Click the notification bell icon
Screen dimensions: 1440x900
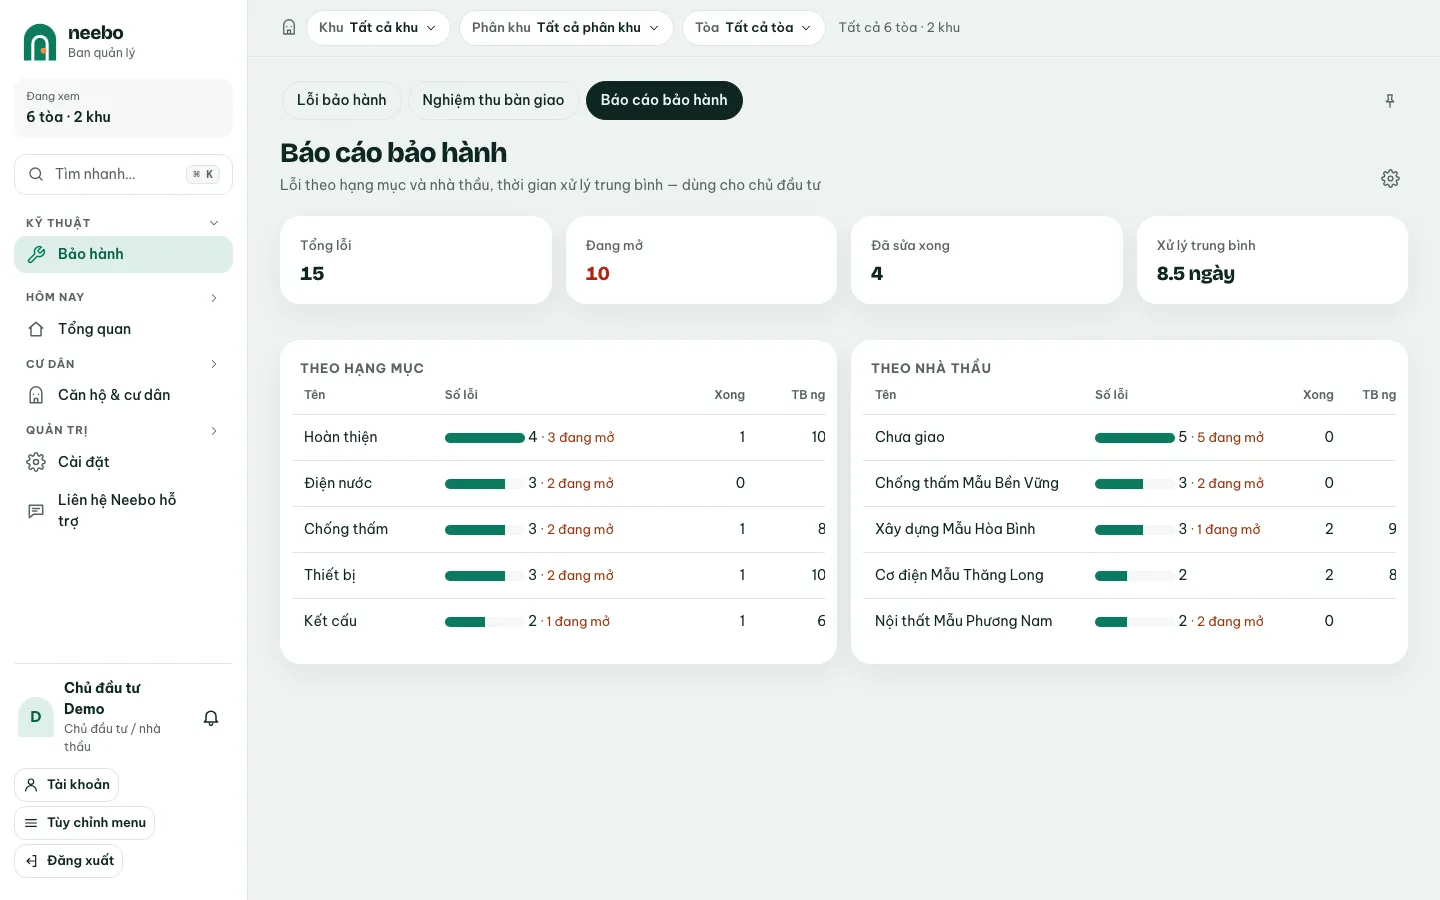pos(211,718)
